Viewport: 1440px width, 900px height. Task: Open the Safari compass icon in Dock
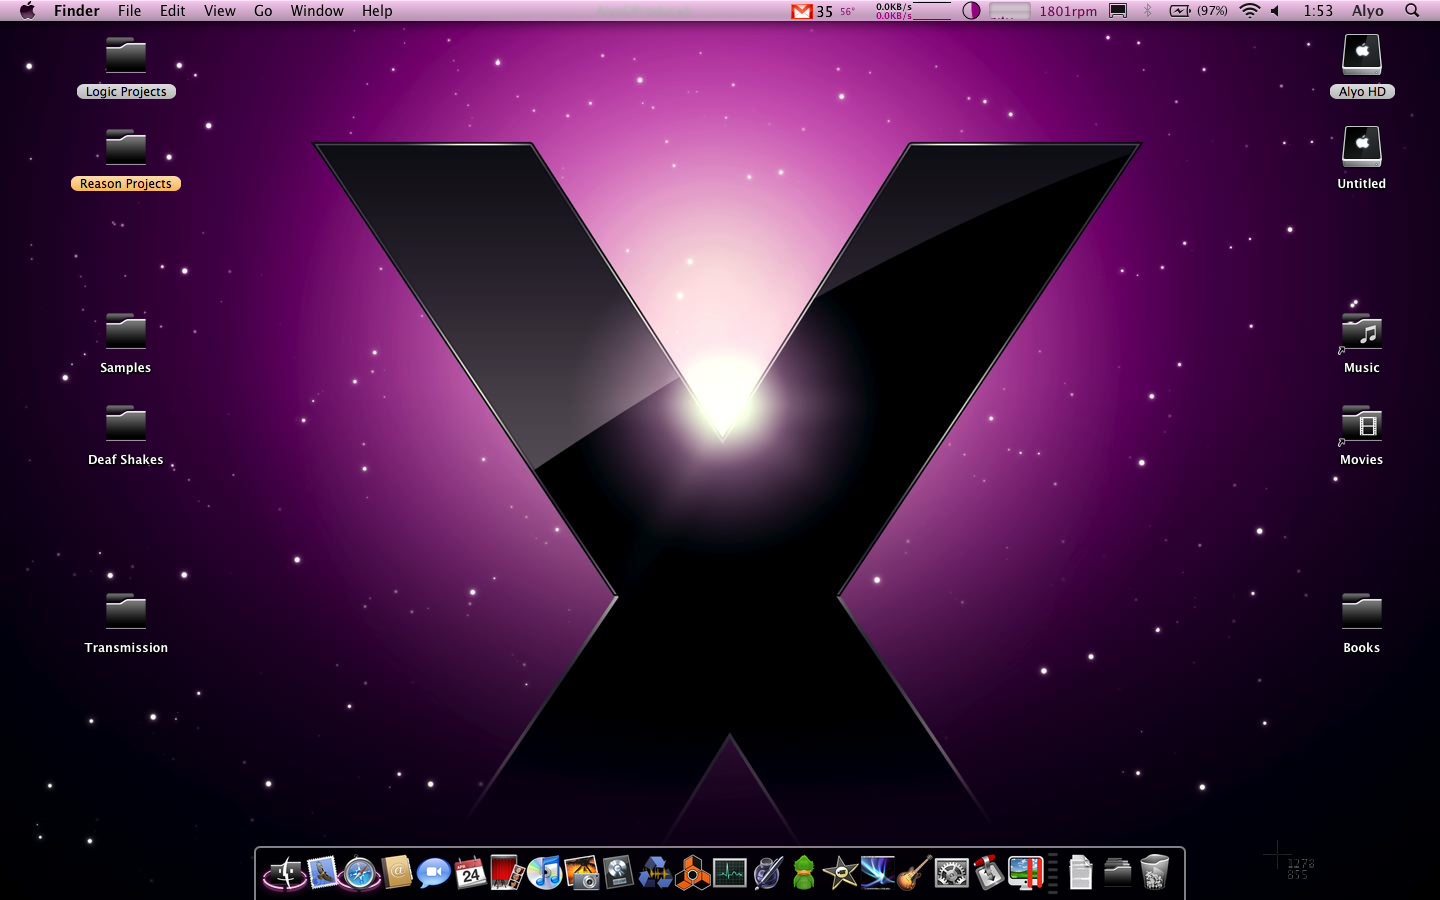tap(359, 873)
